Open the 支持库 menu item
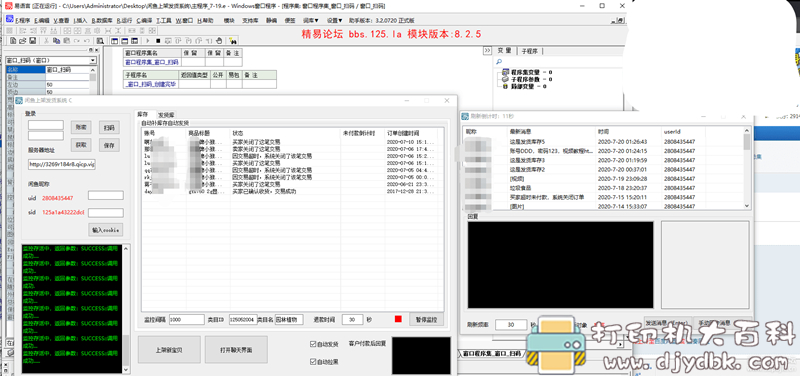Image resolution: width=800 pixels, height=376 pixels. [250, 21]
